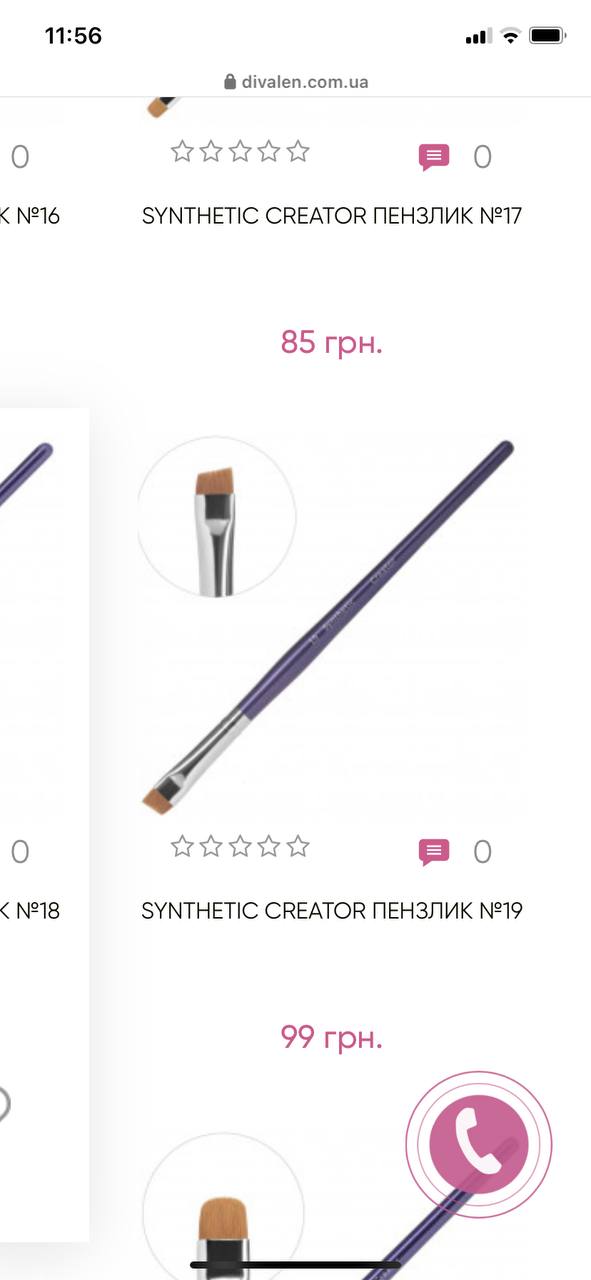The height and width of the screenshot is (1280, 591).
Task: Rate Пензлик №17 with the first star
Action: point(182,152)
